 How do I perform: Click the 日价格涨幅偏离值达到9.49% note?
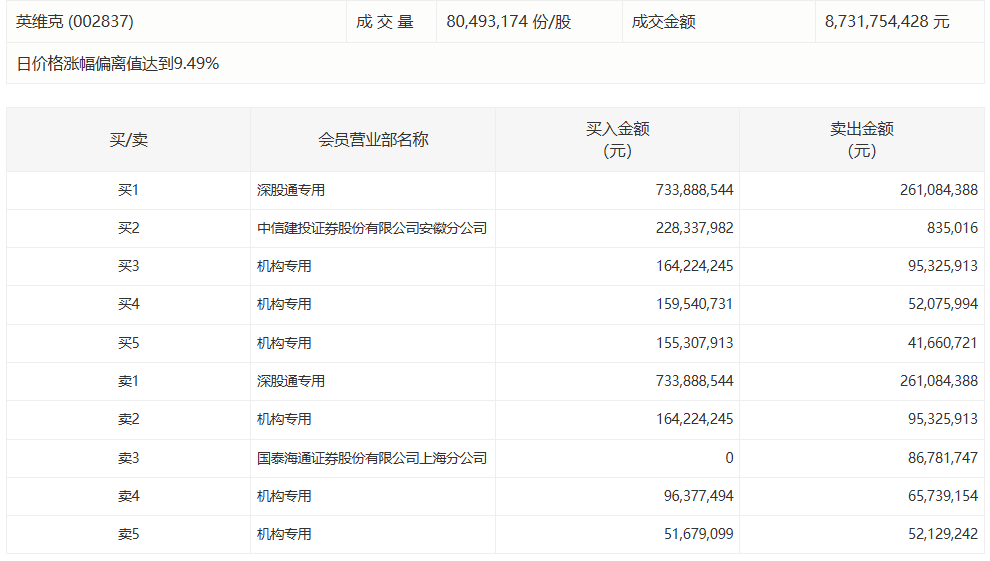118,64
